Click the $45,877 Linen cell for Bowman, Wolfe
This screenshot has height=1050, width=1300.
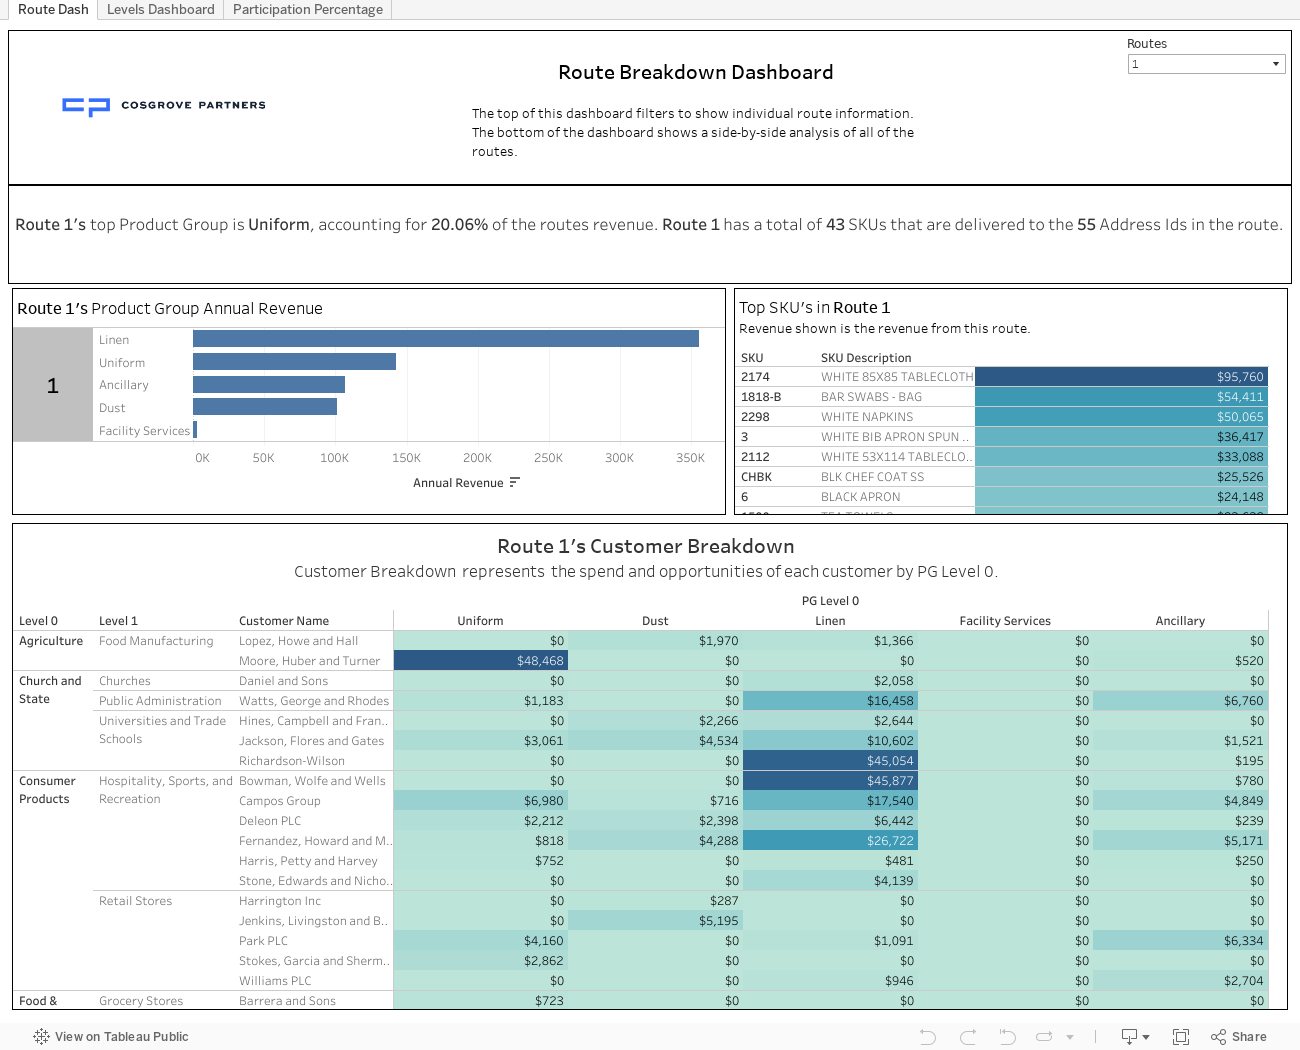point(830,781)
